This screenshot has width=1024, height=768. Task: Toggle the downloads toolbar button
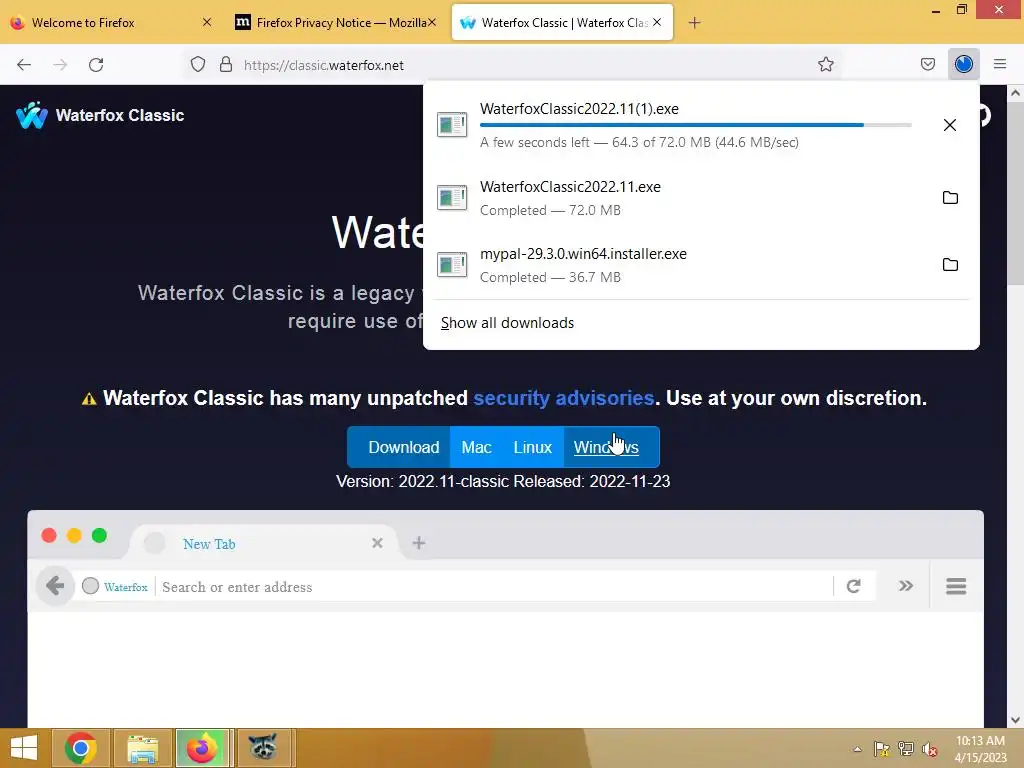(963, 64)
